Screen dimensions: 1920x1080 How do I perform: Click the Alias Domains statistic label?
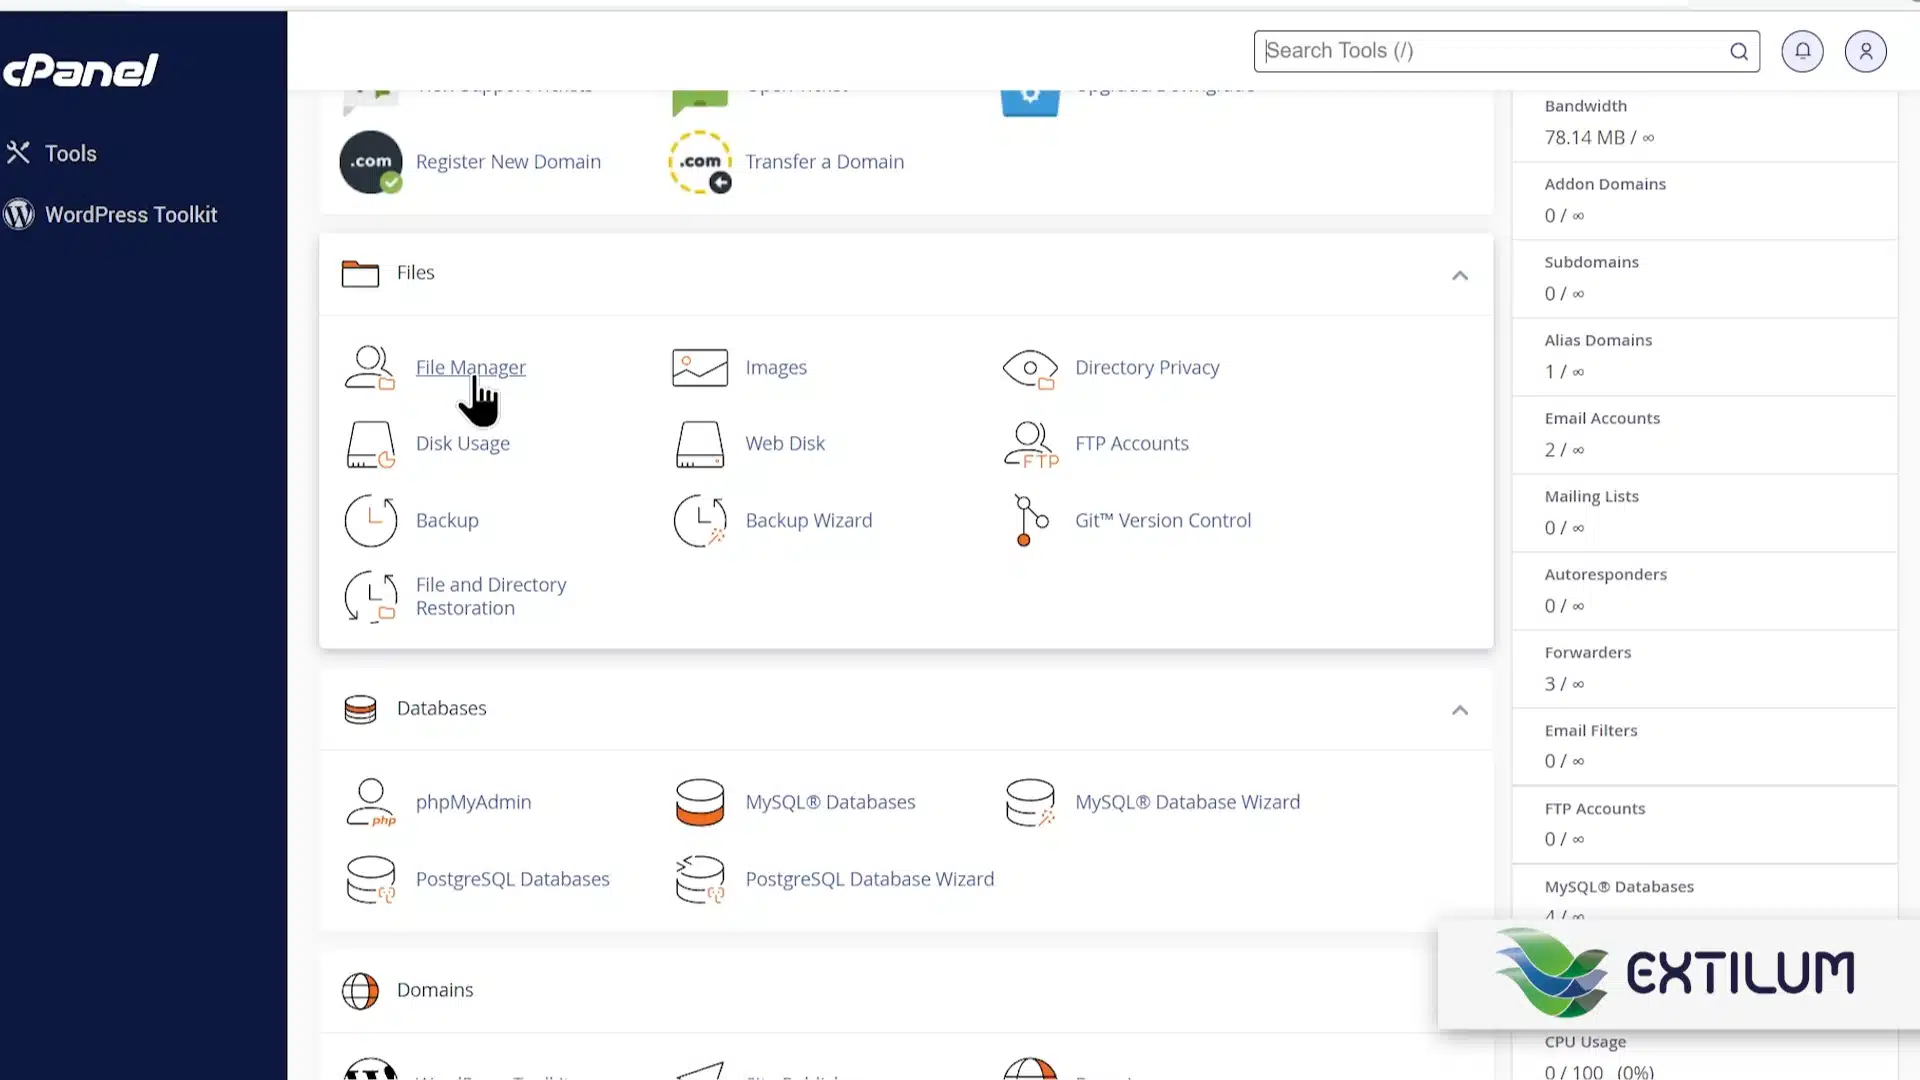[x=1598, y=340]
